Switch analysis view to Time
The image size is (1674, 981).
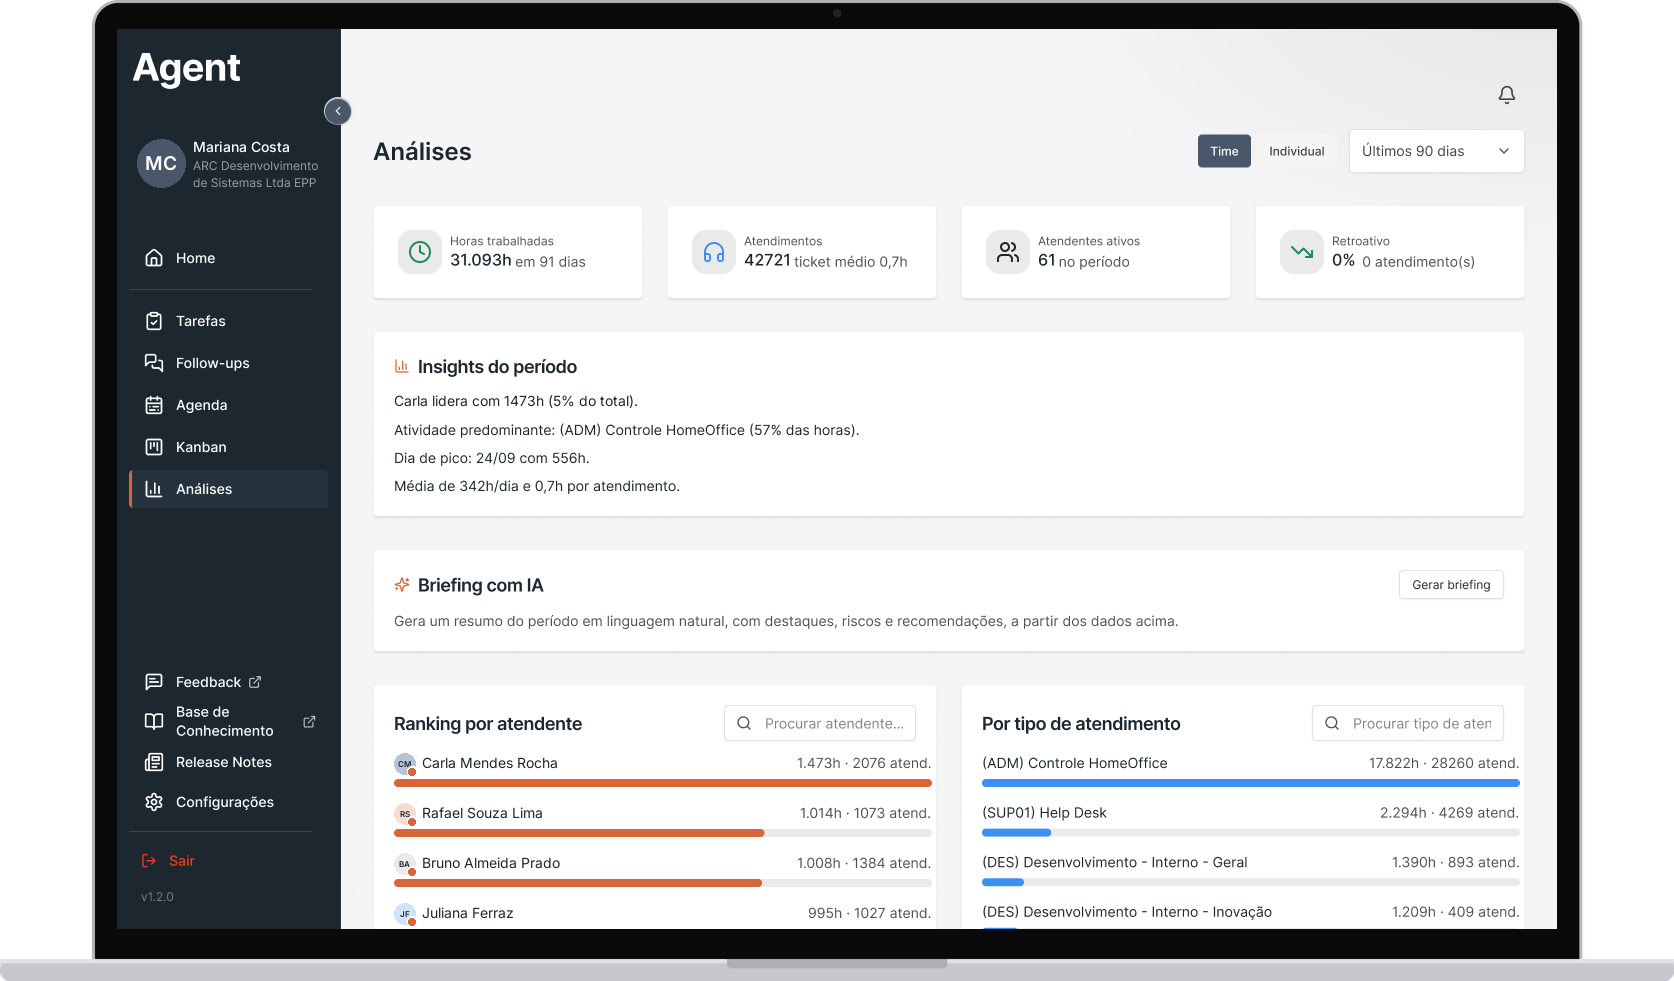coord(1224,151)
